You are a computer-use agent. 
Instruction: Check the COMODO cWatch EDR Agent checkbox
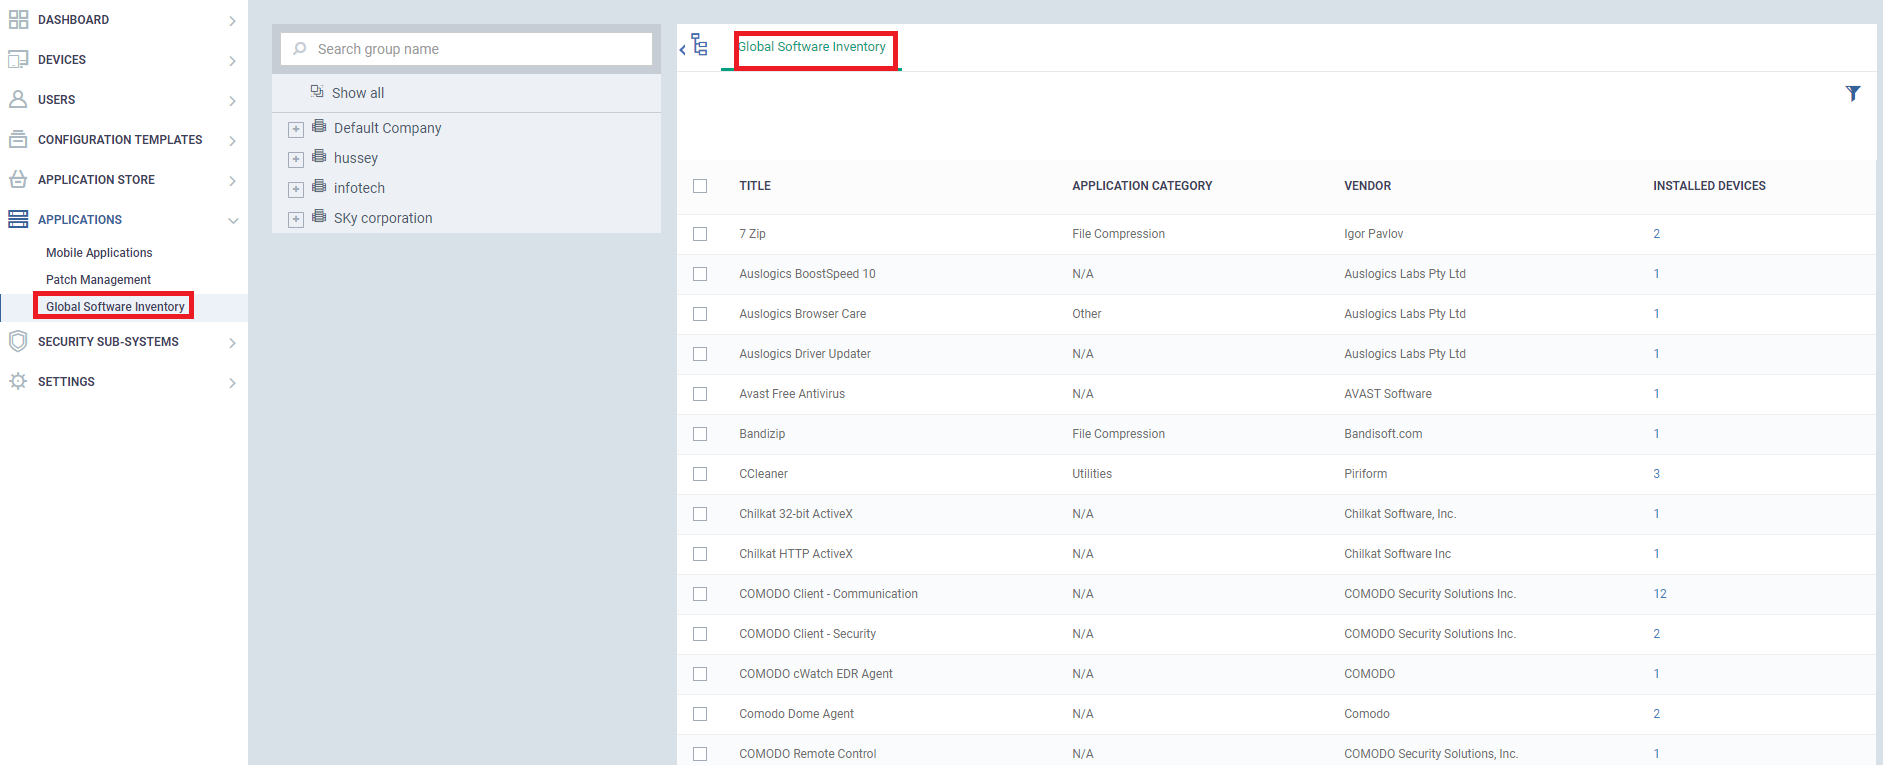700,674
